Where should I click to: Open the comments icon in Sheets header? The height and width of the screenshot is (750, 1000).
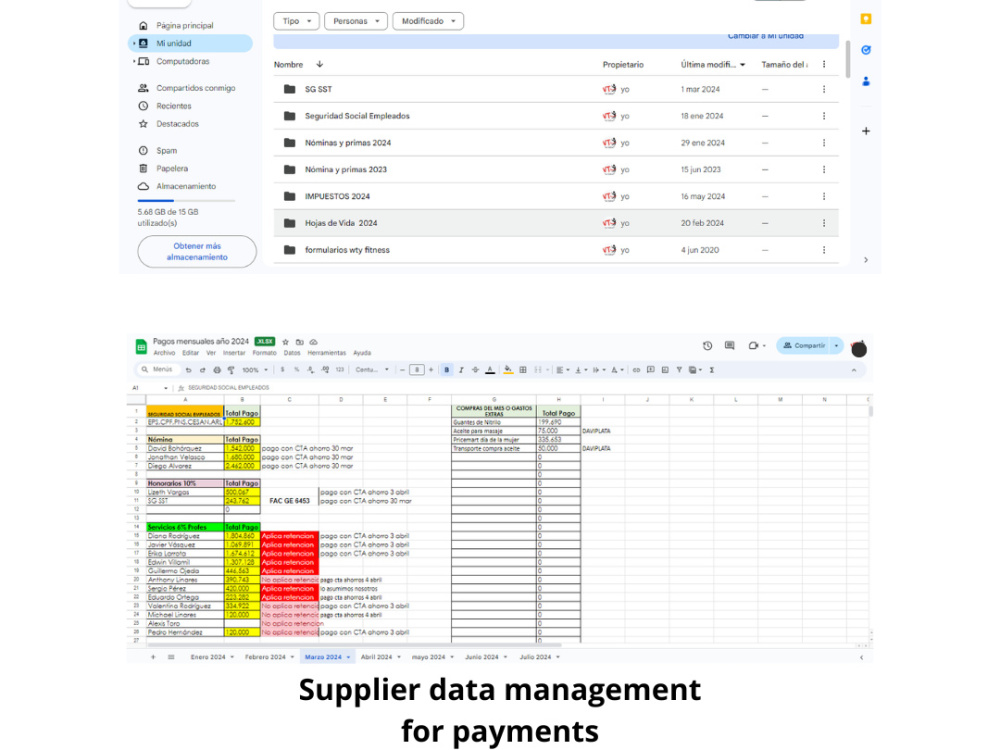point(730,346)
